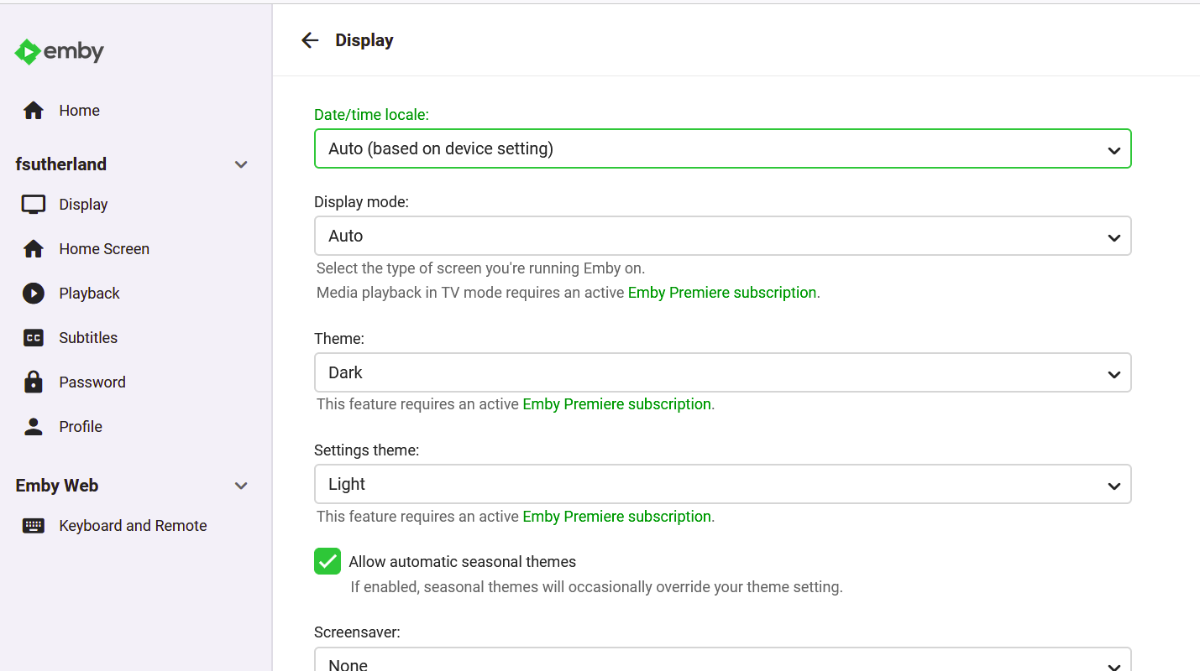Collapse the fsutherland section
The width and height of the screenshot is (1200, 671).
[241, 164]
